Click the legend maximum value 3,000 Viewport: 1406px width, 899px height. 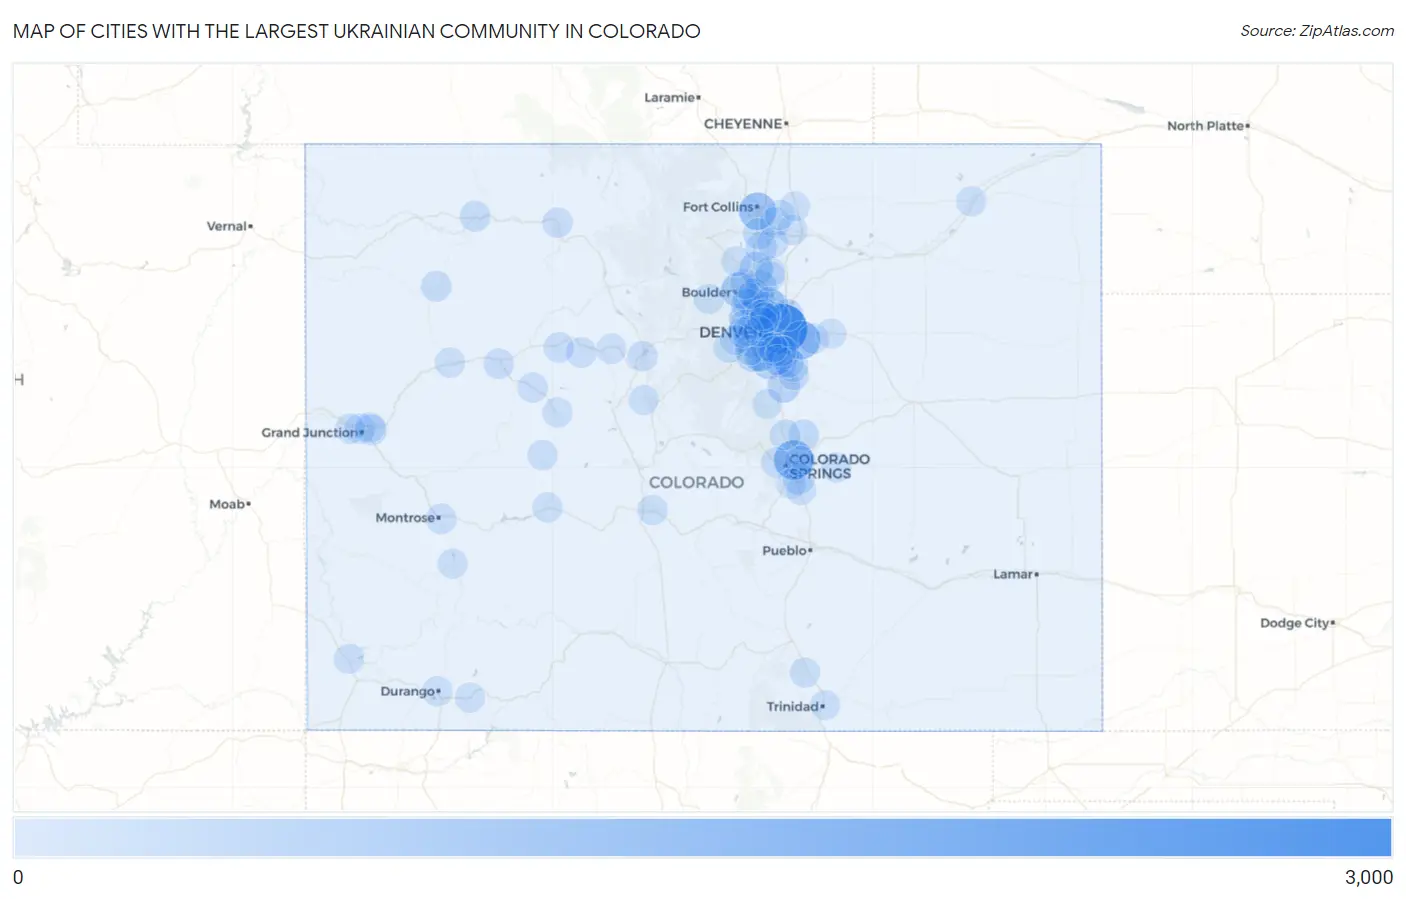point(1368,878)
